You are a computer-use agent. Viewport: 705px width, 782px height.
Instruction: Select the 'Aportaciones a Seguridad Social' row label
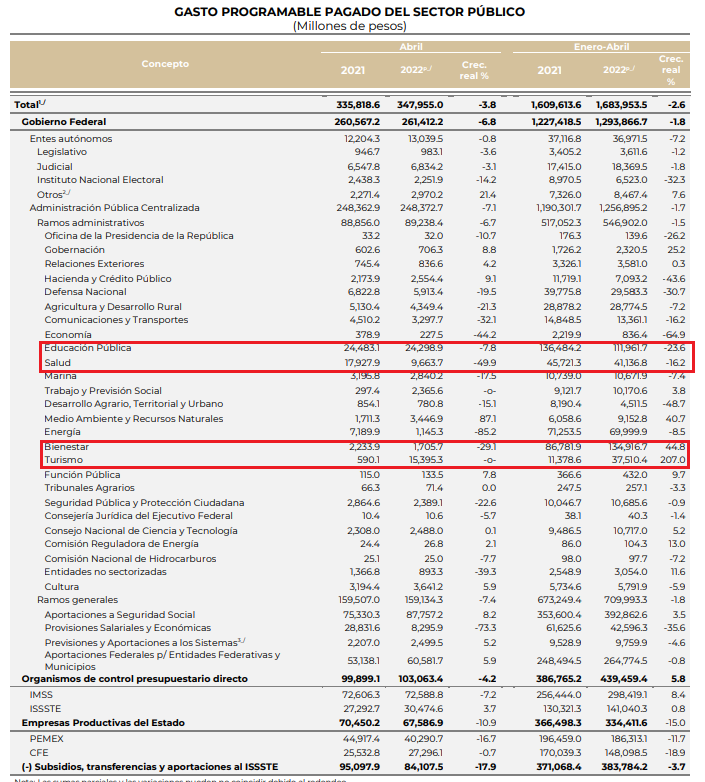coord(120,614)
